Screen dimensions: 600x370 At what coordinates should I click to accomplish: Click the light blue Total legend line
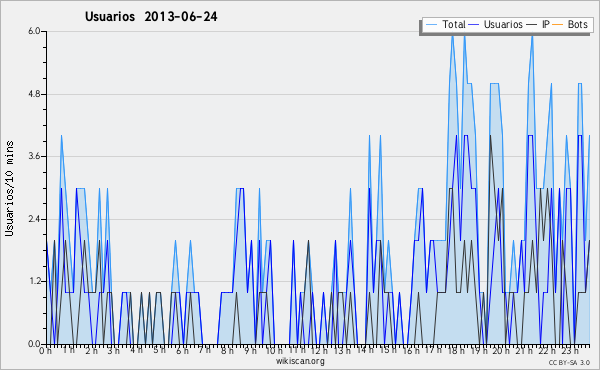(x=431, y=25)
